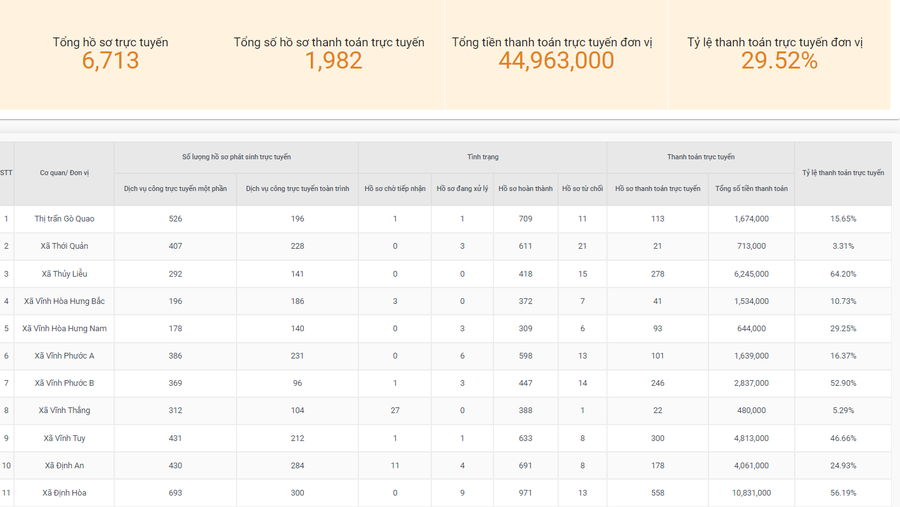Screen dimensions: 900x507
Task: Click the Tình trạng group header
Action: pos(482,157)
